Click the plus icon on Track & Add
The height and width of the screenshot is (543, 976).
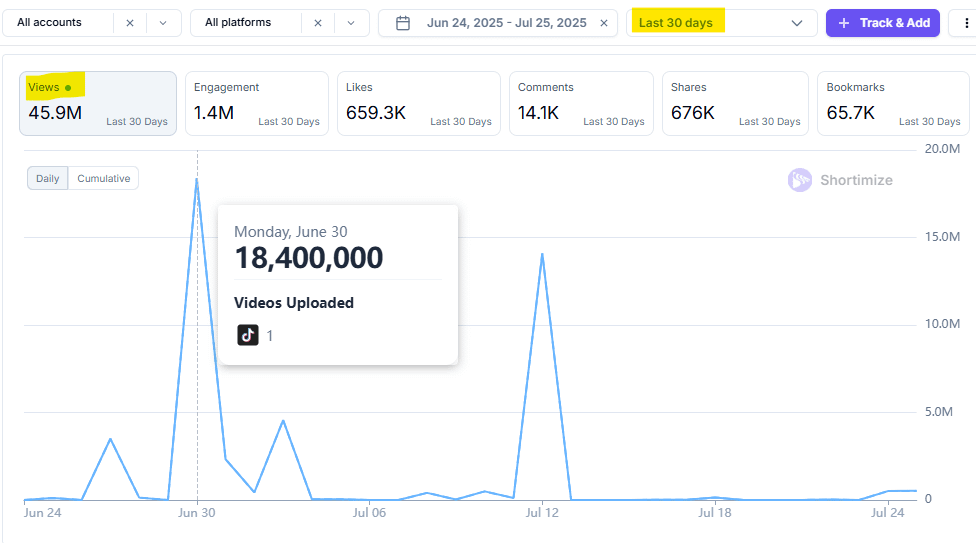pos(844,23)
